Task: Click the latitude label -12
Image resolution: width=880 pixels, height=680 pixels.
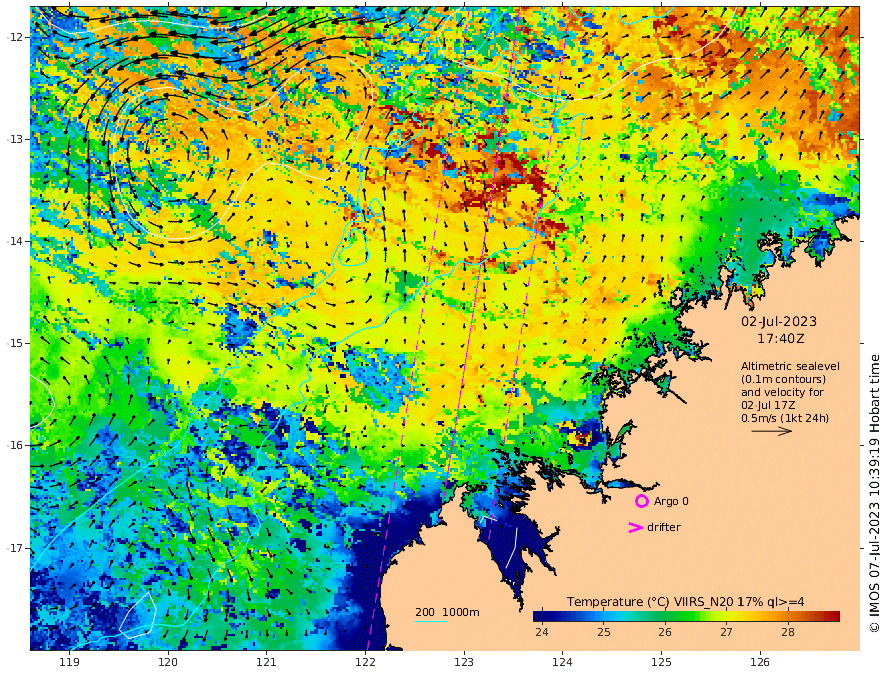Action: [x=15, y=37]
